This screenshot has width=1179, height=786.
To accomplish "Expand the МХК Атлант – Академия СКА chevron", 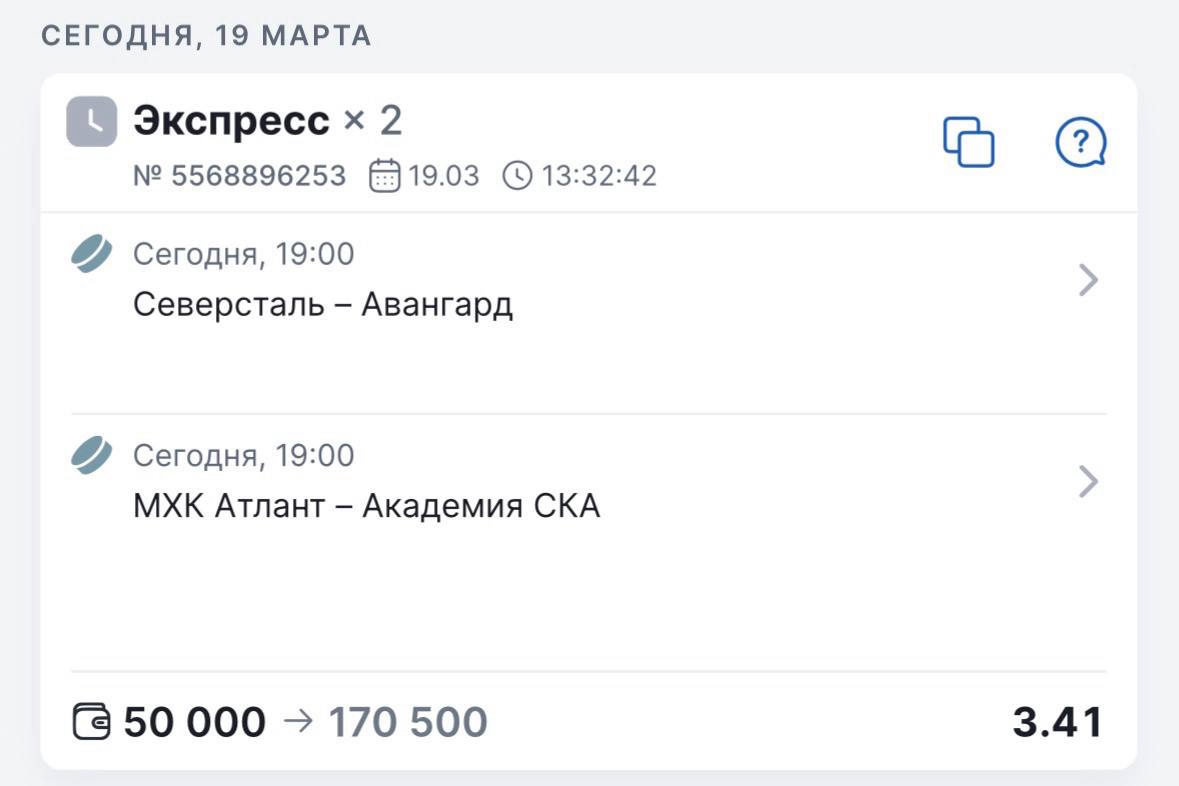I will click(x=1089, y=482).
